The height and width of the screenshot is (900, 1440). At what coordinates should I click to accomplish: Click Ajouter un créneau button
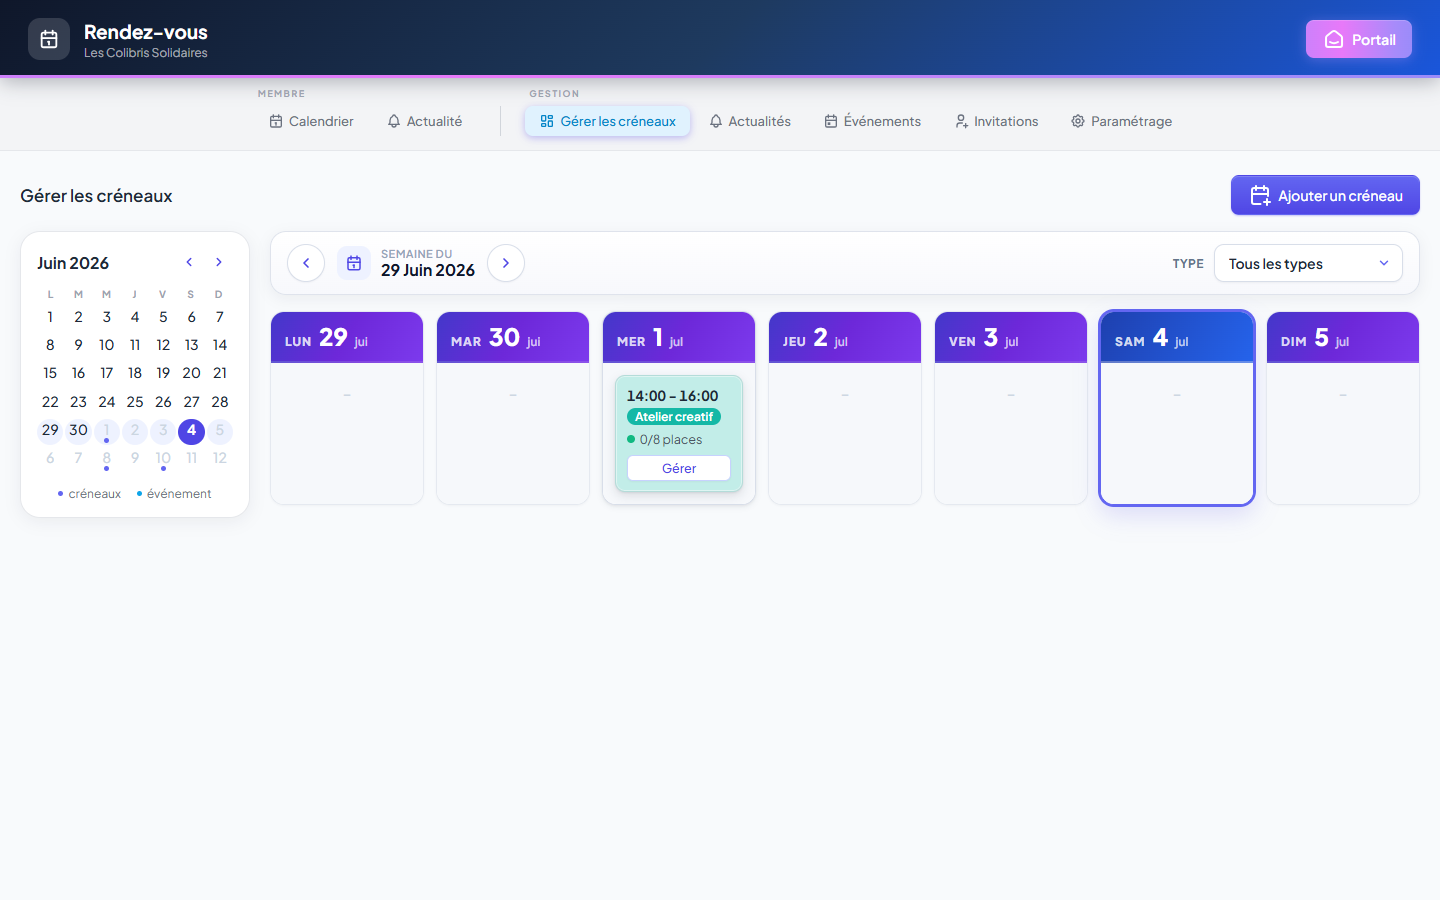coord(1325,195)
